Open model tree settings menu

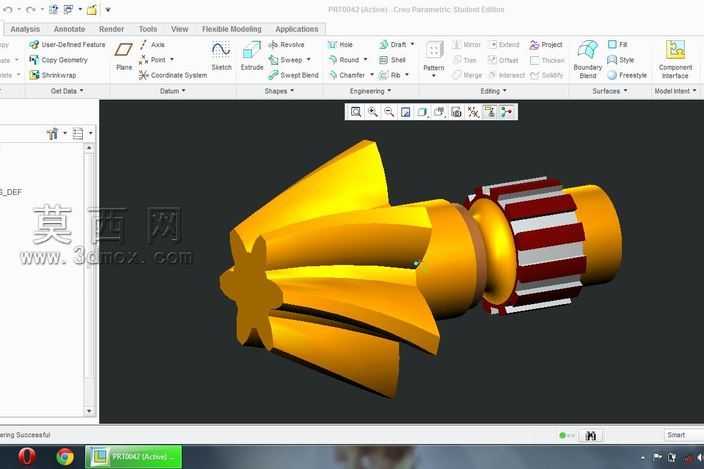point(56,133)
